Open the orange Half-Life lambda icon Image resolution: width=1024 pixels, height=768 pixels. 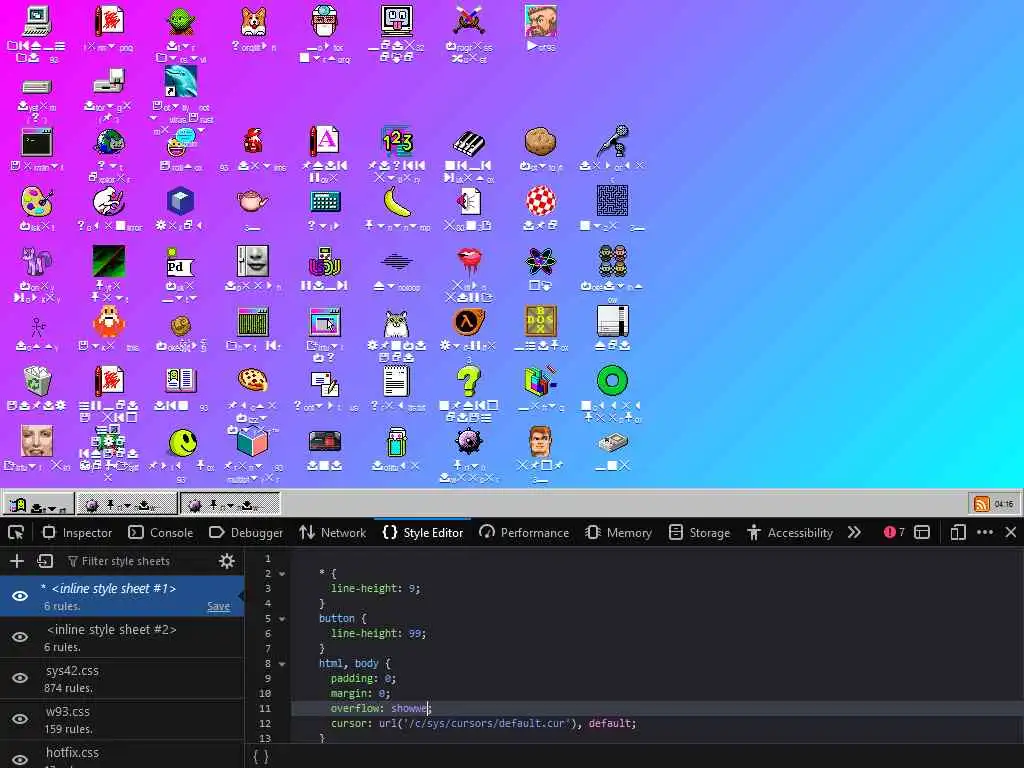[469, 321]
